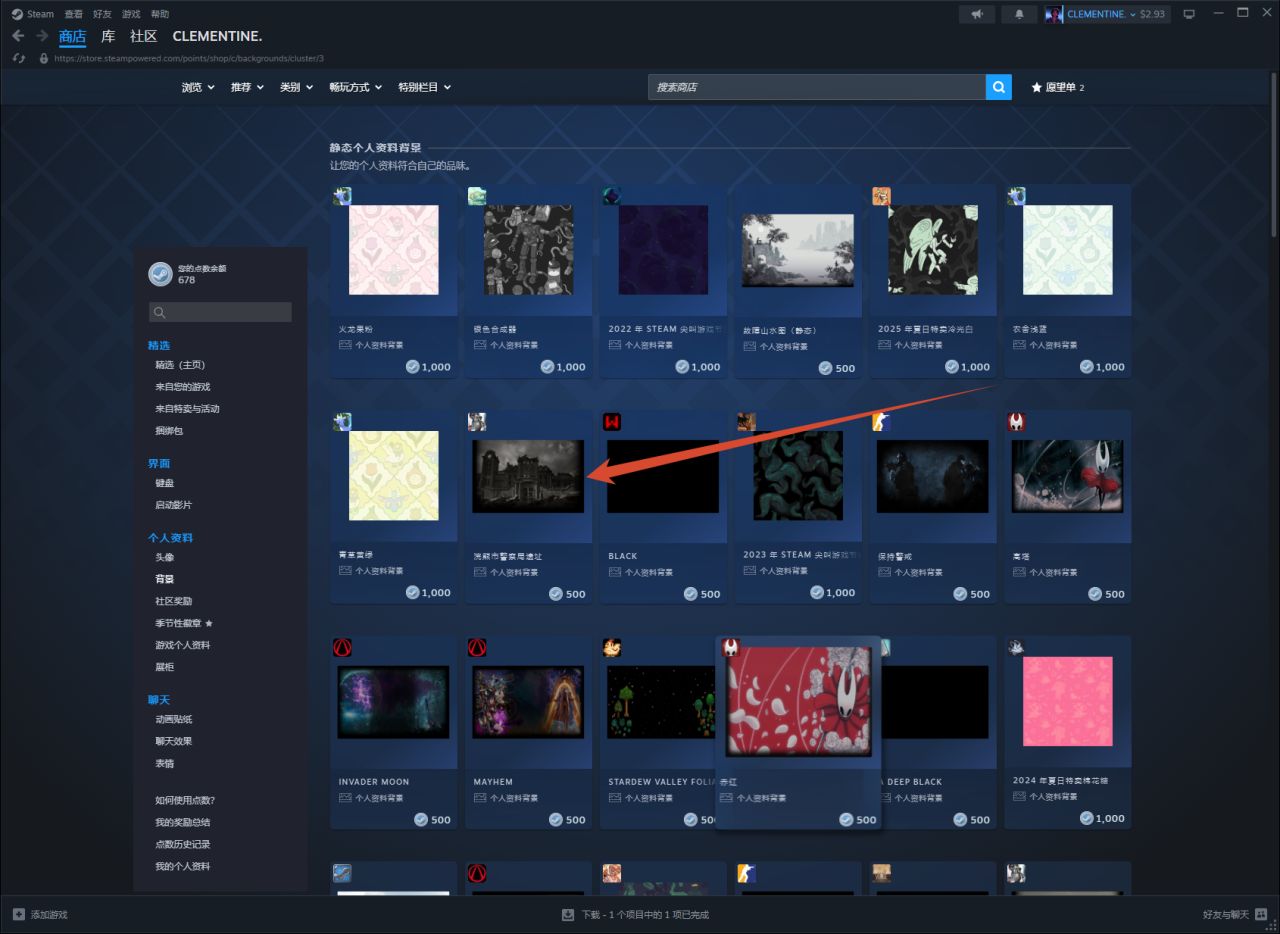Open 来自您的游戏 in the sidebar
This screenshot has height=934, width=1280.
pos(183,387)
